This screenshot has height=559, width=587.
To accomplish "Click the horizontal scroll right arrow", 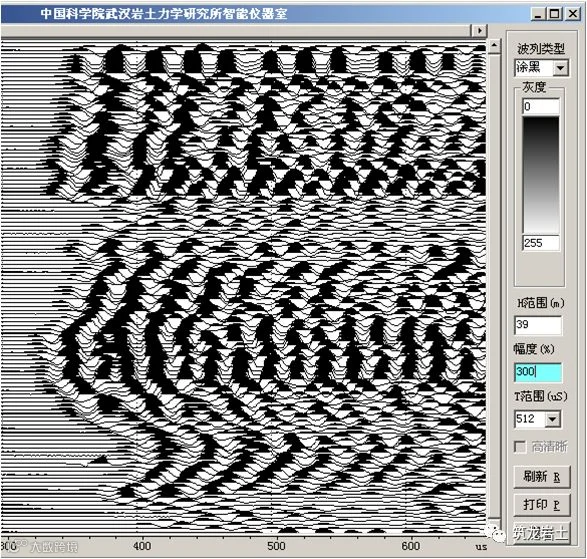I will click(x=480, y=30).
